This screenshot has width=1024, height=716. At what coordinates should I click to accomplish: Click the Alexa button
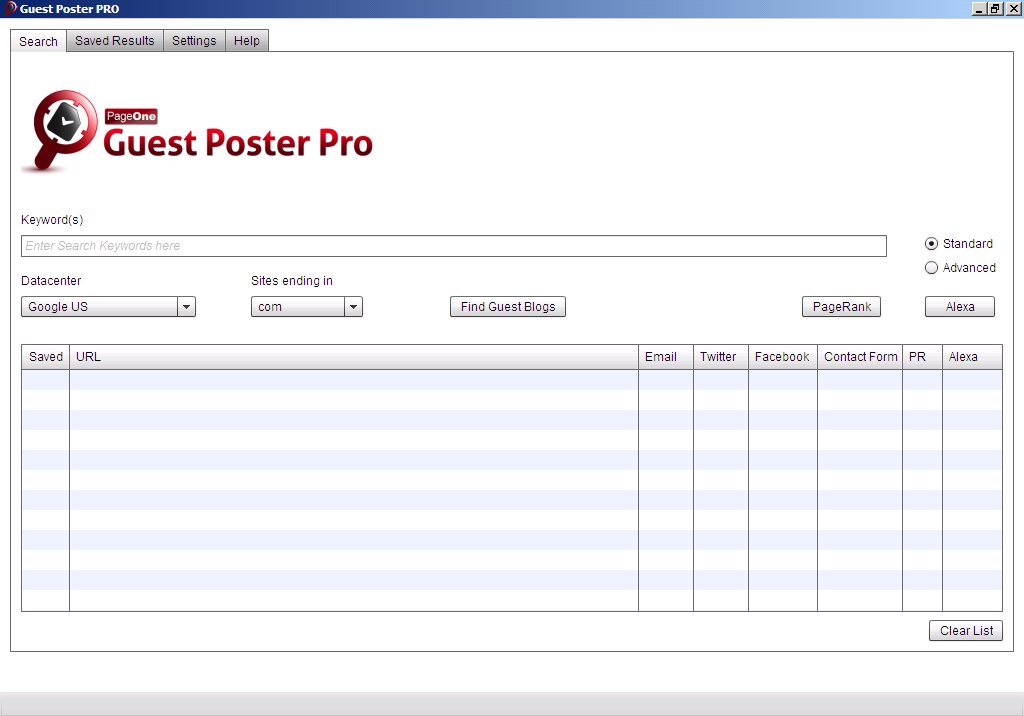tap(960, 306)
